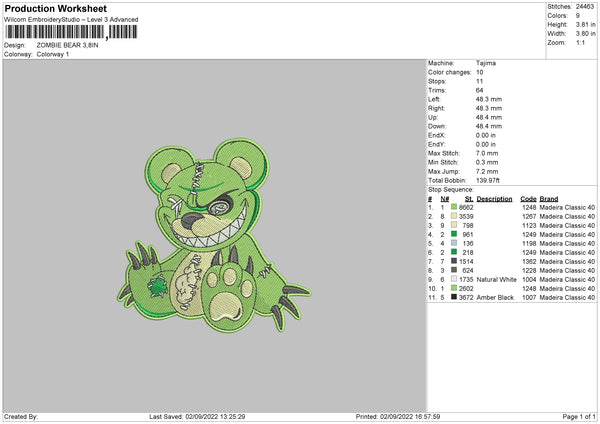Pick the dark green swatch beside 218
This screenshot has width=600, height=424.
click(x=454, y=252)
